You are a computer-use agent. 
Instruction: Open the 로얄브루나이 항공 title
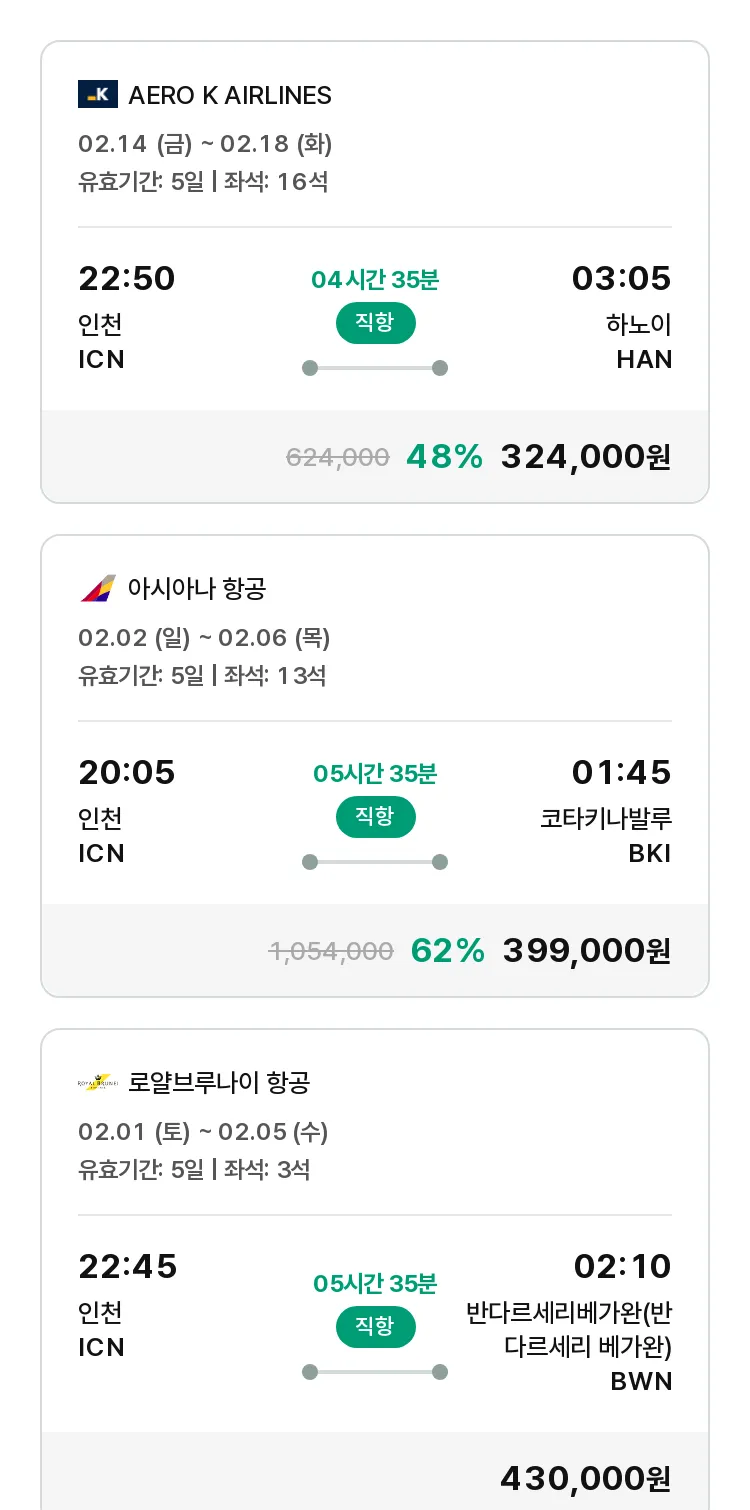point(219,1082)
